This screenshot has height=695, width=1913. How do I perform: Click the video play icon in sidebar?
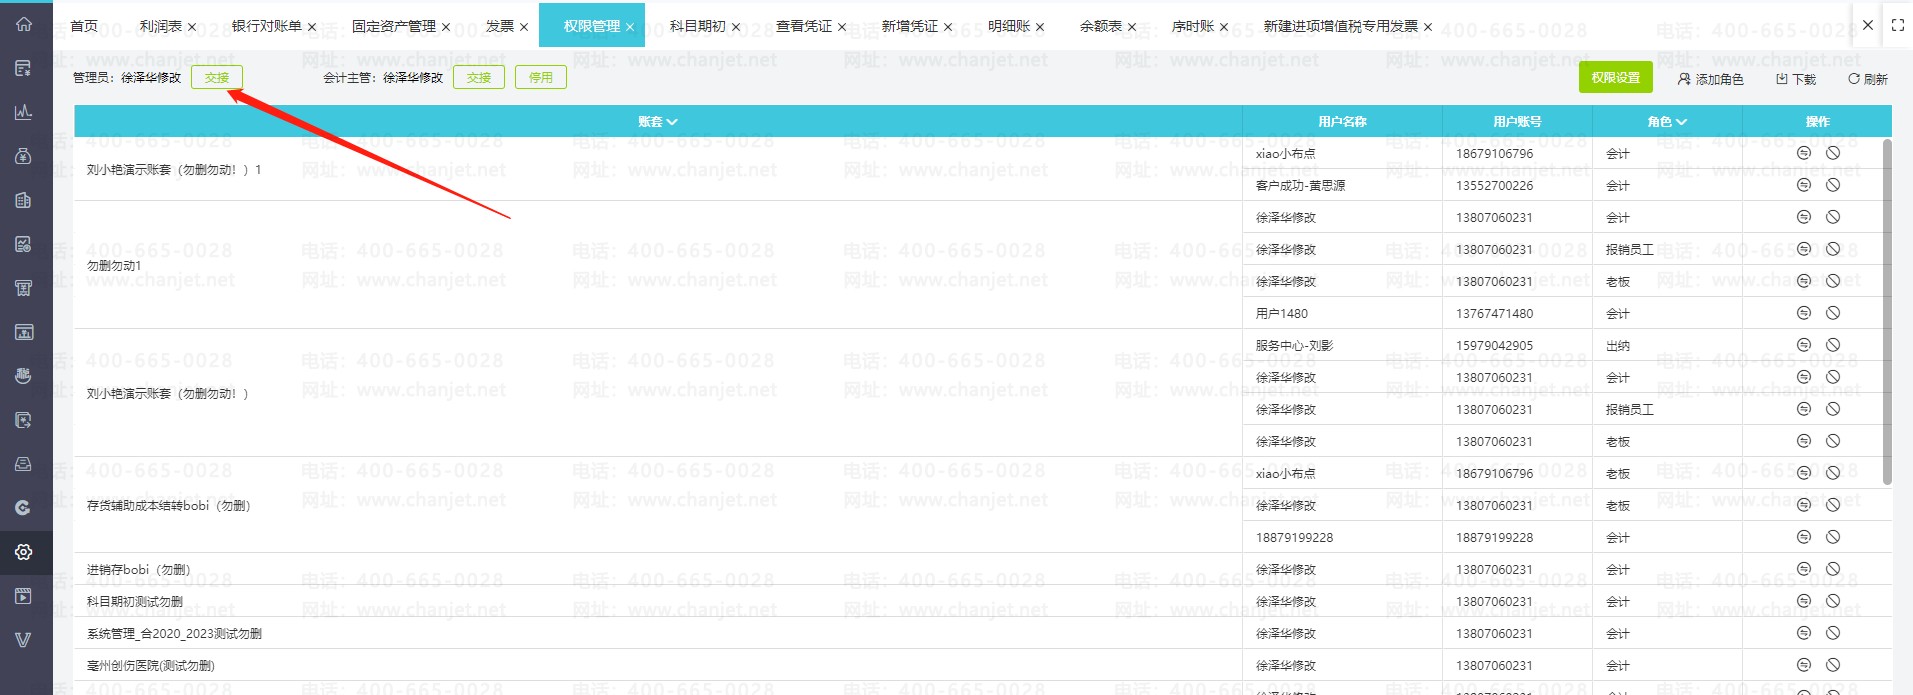click(x=24, y=596)
